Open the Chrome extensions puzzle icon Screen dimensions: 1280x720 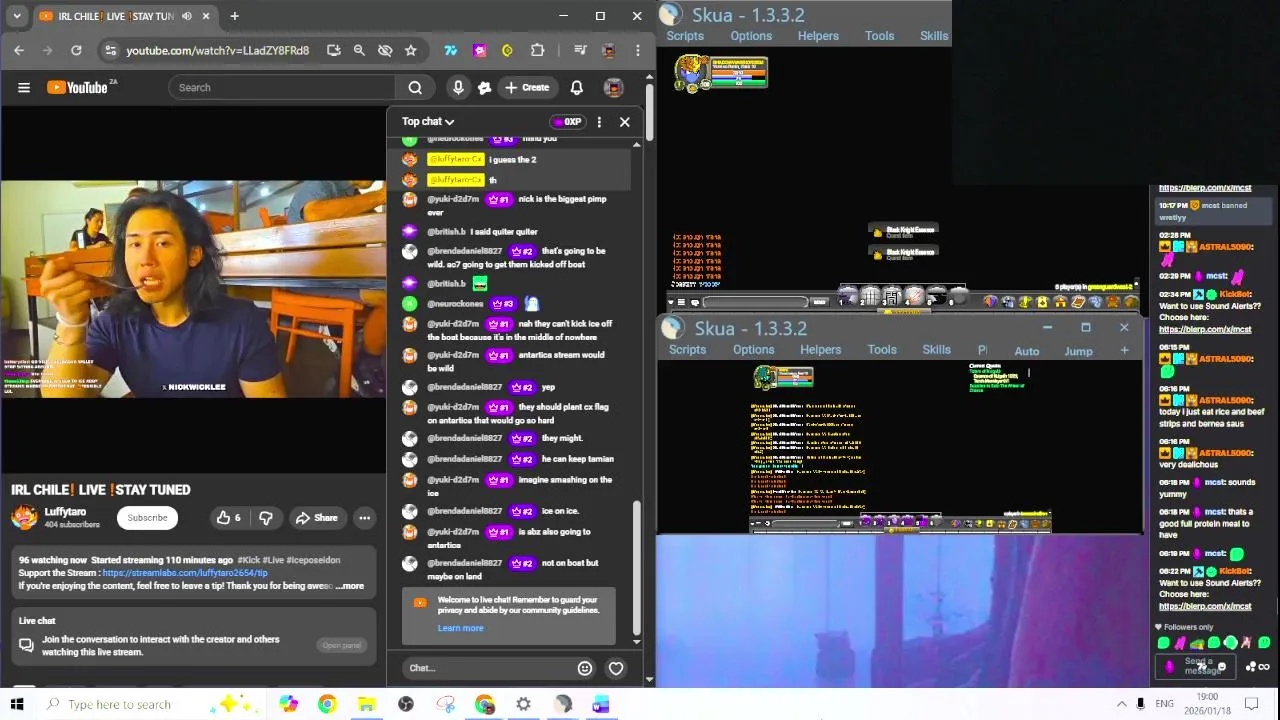tap(538, 50)
